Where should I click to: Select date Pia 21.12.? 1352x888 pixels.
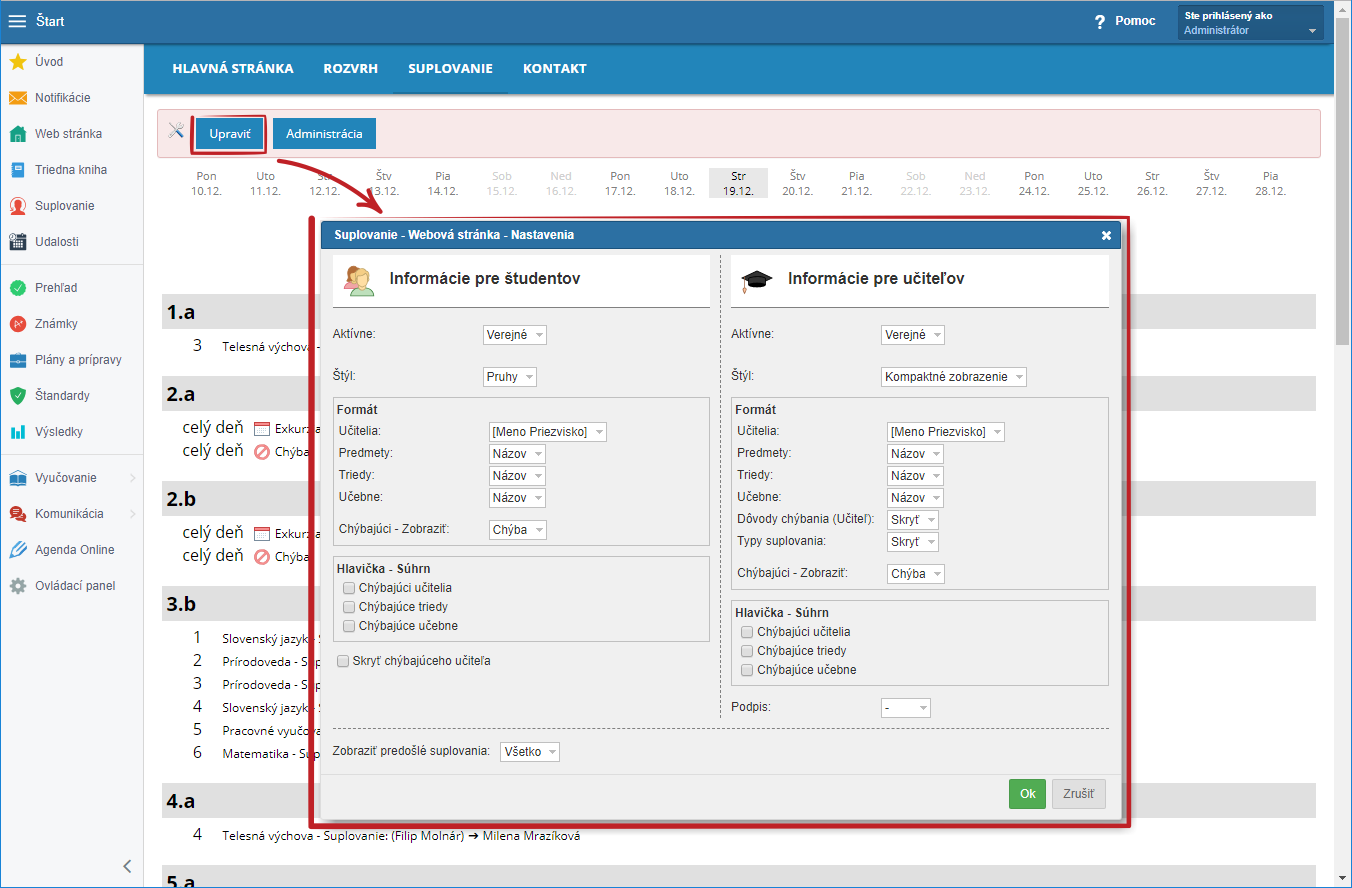[857, 183]
